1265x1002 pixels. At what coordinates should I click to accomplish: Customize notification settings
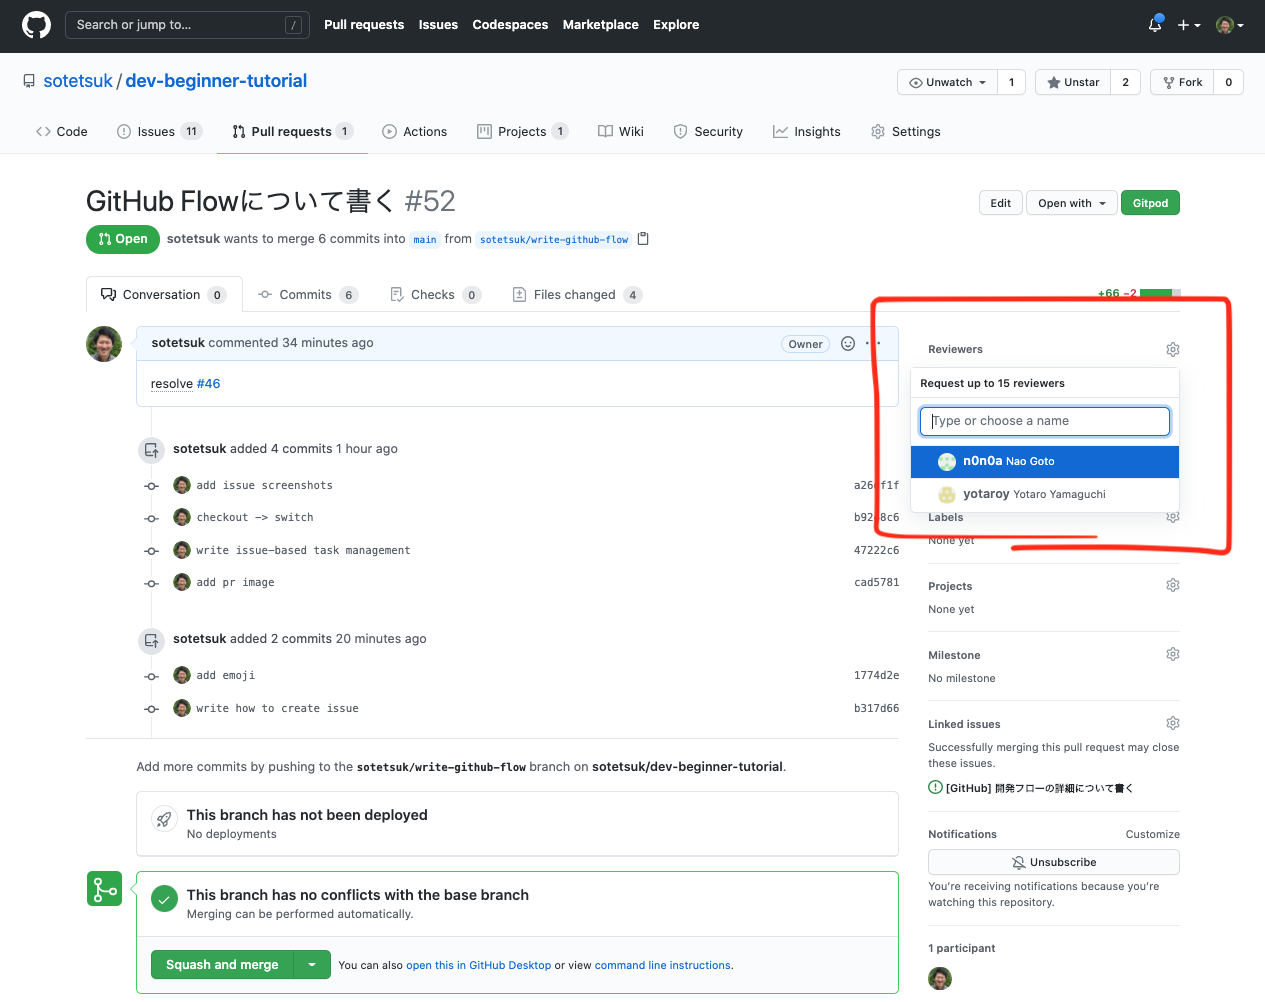(x=1153, y=834)
